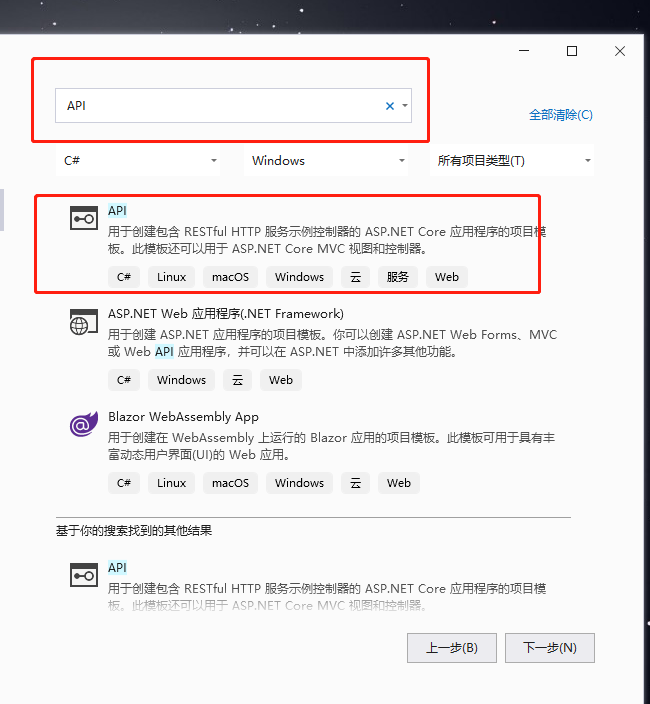This screenshot has width=650, height=704.
Task: Minimize the dialog window
Action: coord(524,51)
